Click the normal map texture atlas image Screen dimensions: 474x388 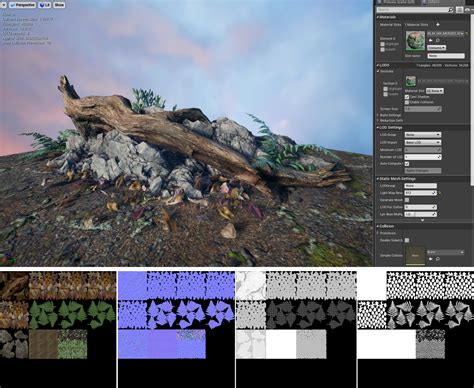[176, 330]
